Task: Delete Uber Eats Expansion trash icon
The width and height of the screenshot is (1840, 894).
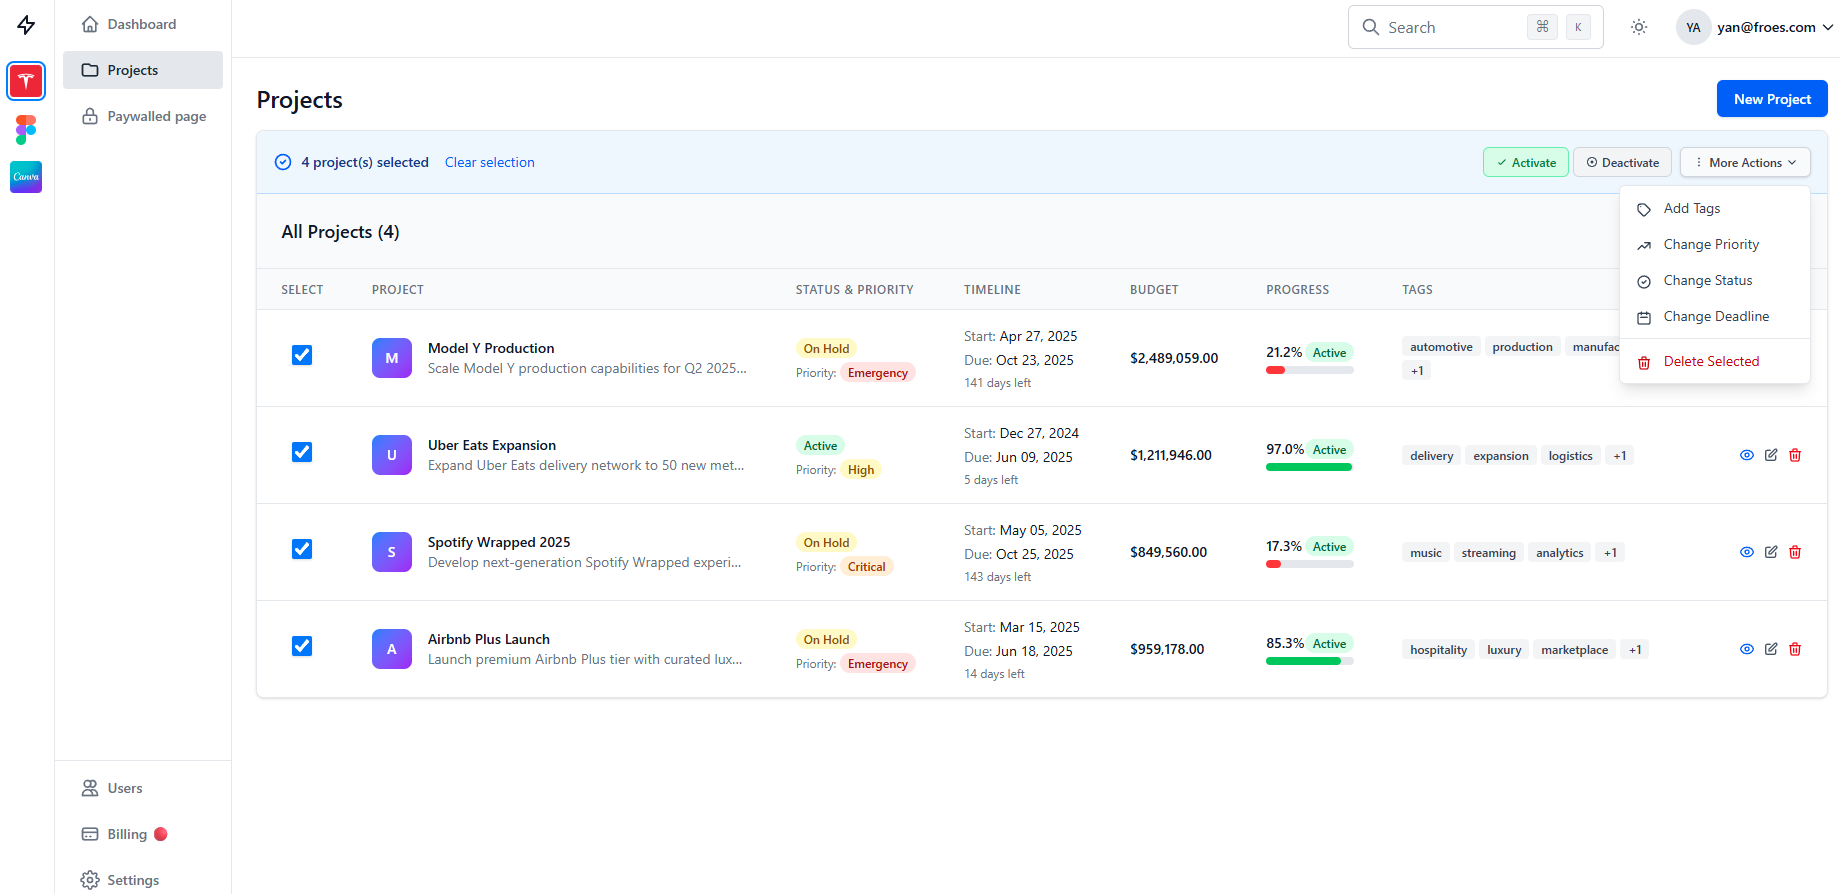Action: pos(1795,455)
